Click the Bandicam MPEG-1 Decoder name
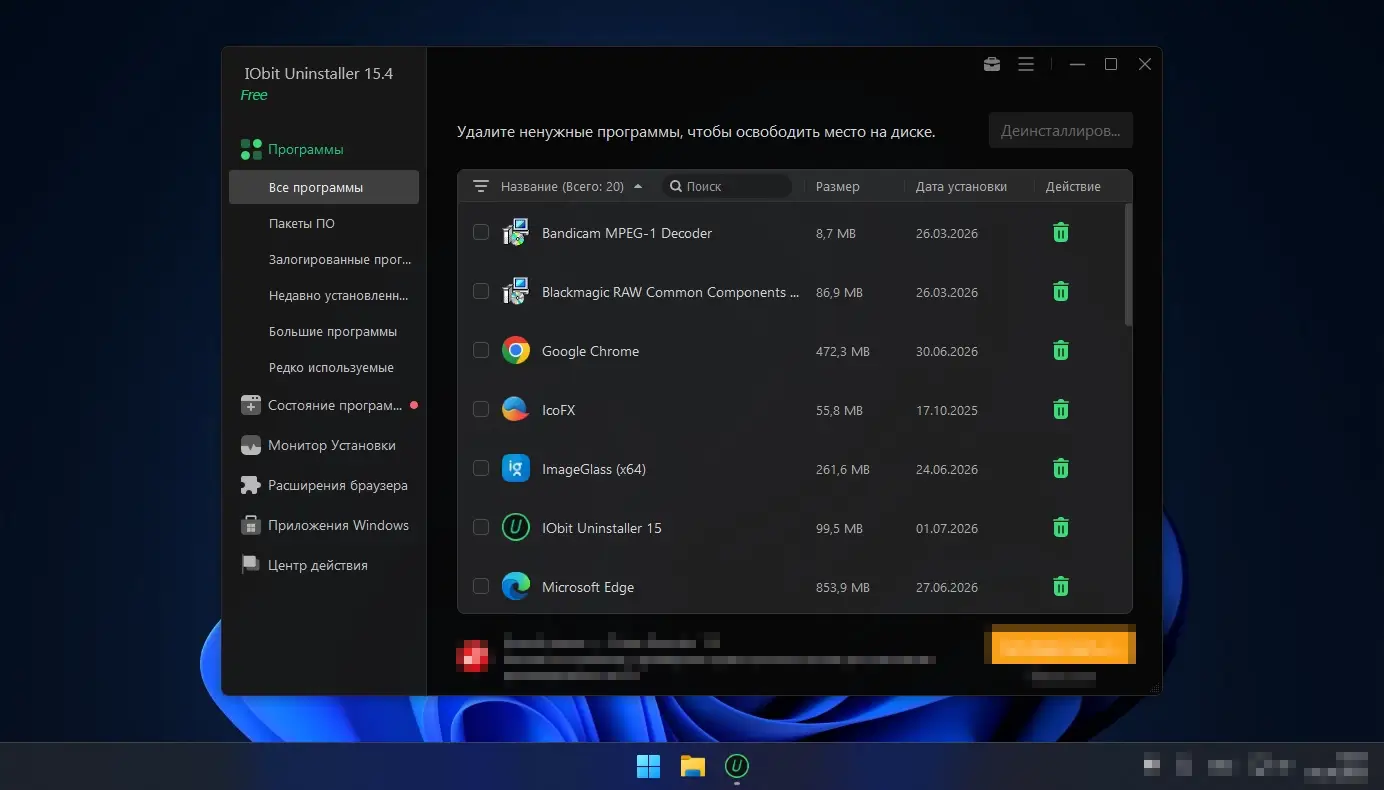Screen dimensions: 1384x790 (x=627, y=234)
